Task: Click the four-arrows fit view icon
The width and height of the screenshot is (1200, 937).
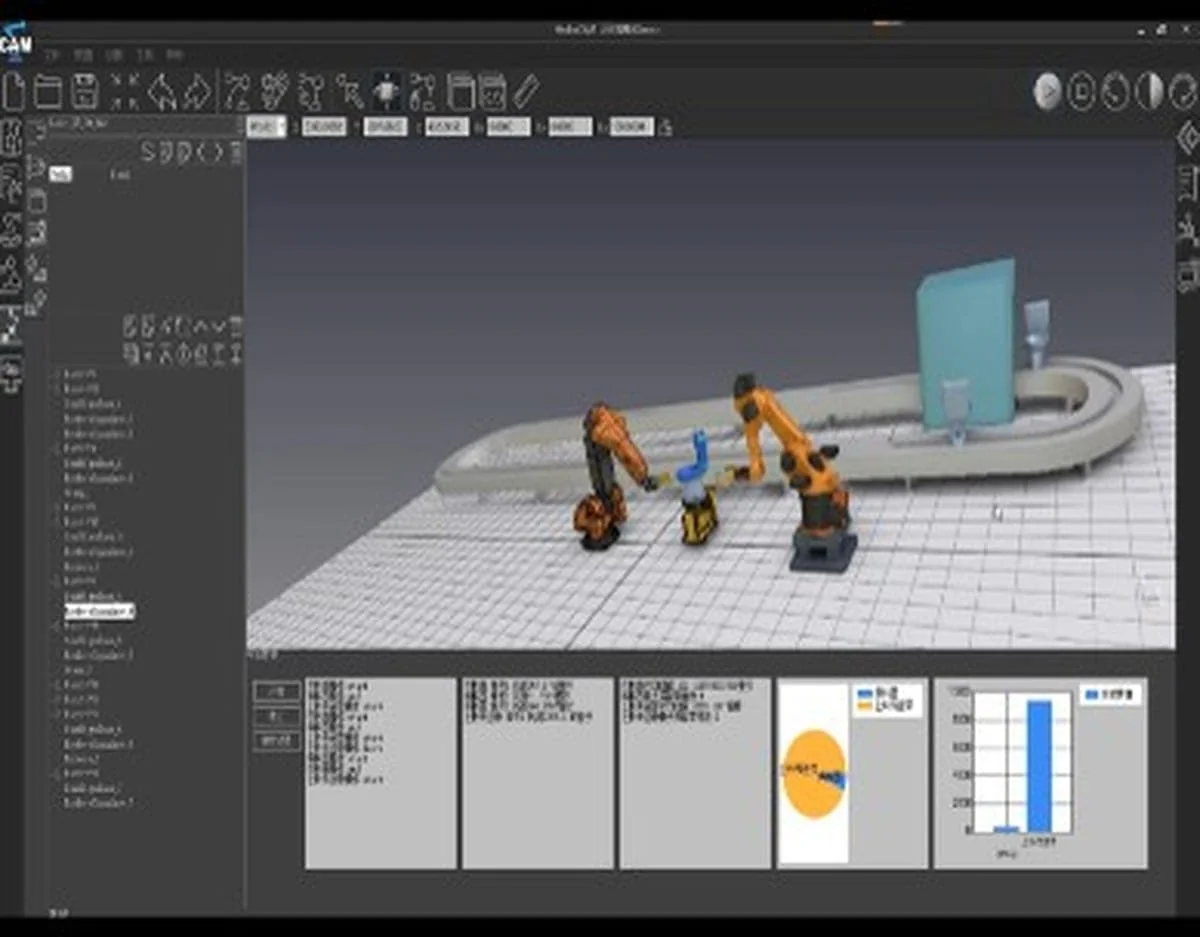Action: pos(124,92)
